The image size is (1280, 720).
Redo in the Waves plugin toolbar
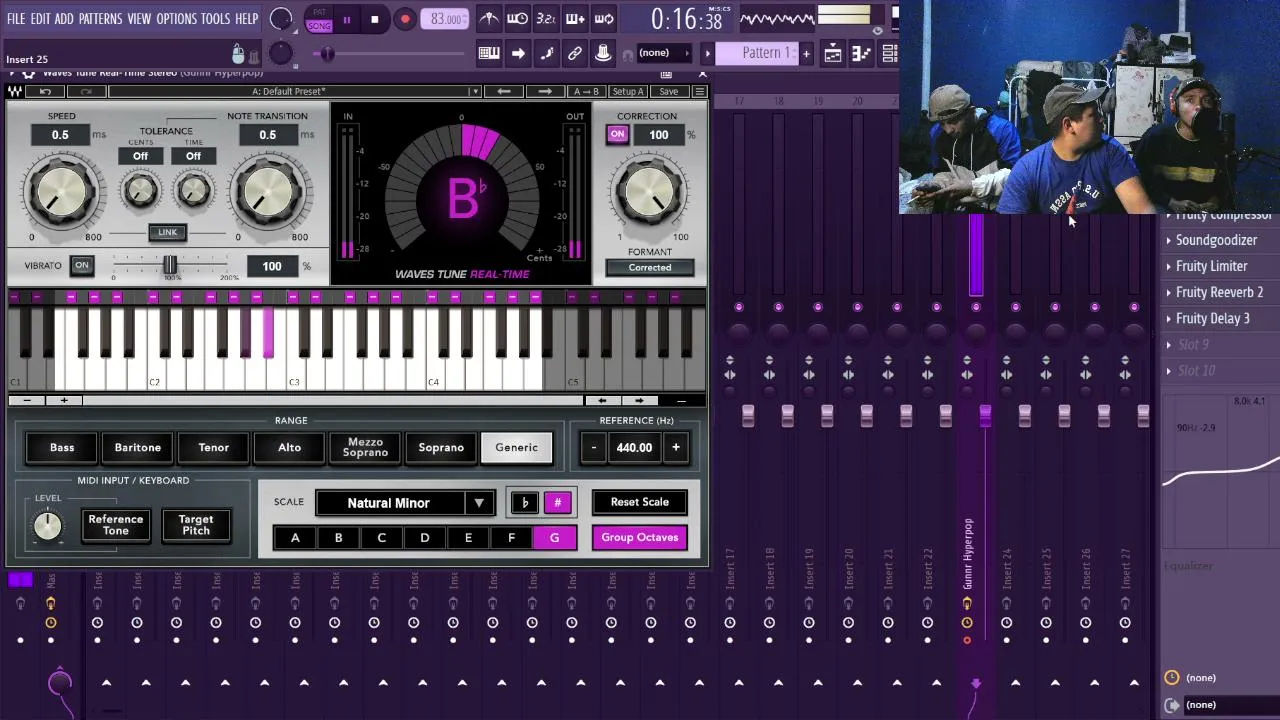[x=86, y=91]
